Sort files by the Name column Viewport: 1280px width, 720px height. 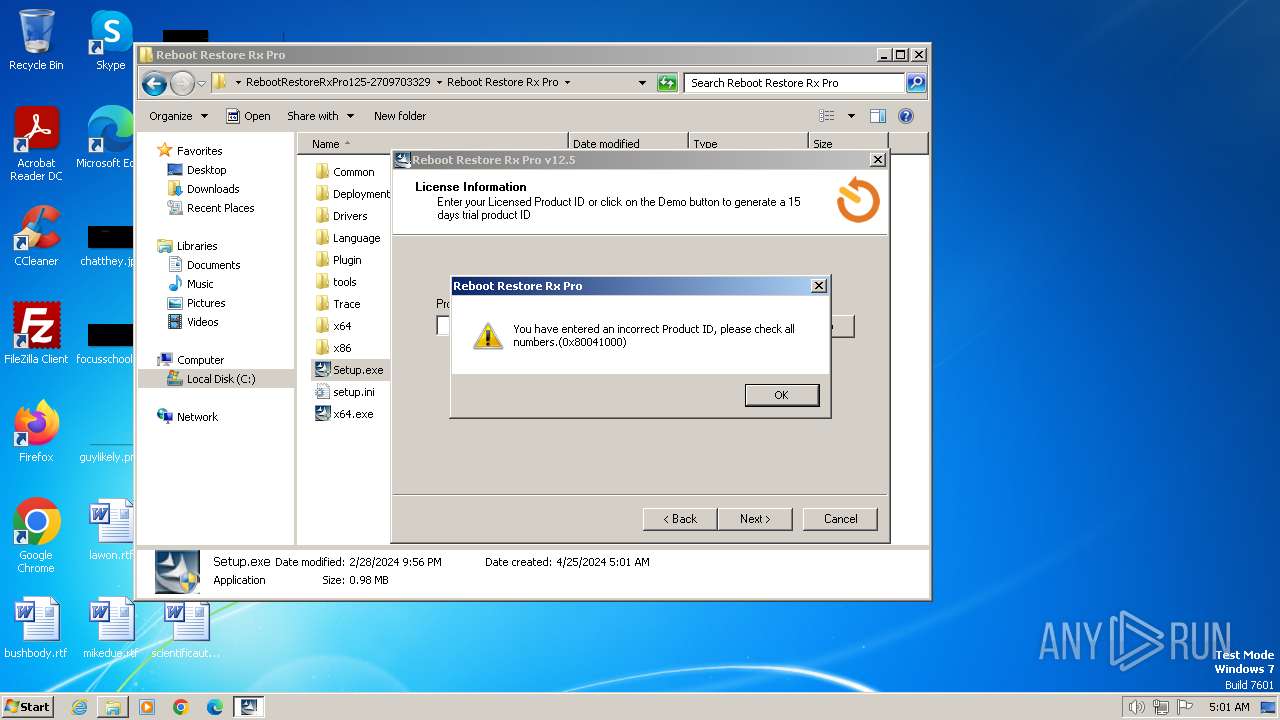433,144
